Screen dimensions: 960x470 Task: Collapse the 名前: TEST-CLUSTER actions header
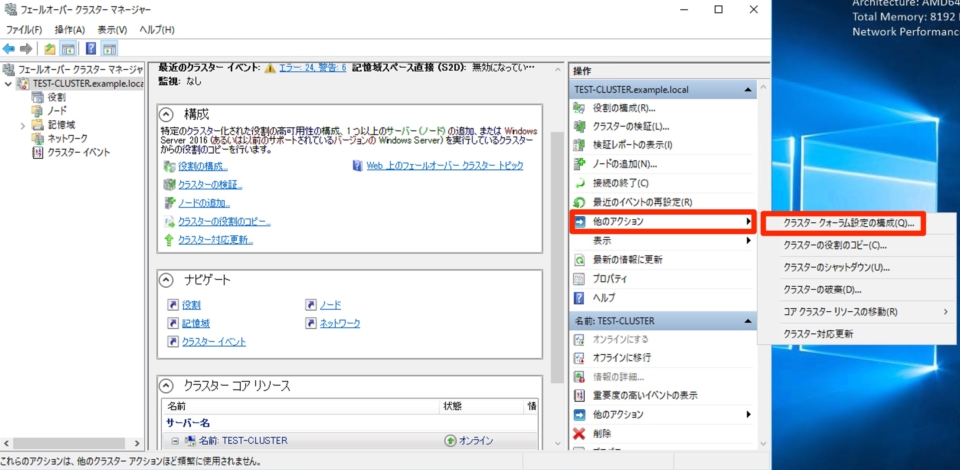click(x=747, y=321)
